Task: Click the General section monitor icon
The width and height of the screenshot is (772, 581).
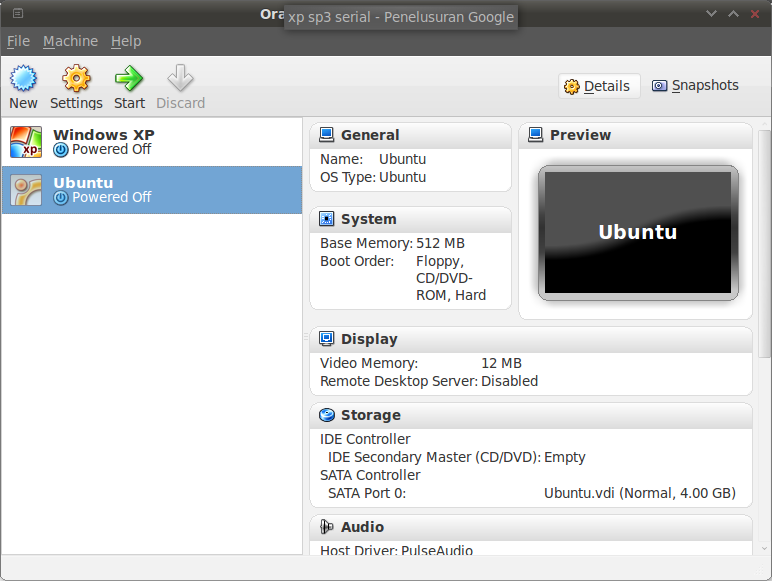Action: pyautogui.click(x=326, y=135)
